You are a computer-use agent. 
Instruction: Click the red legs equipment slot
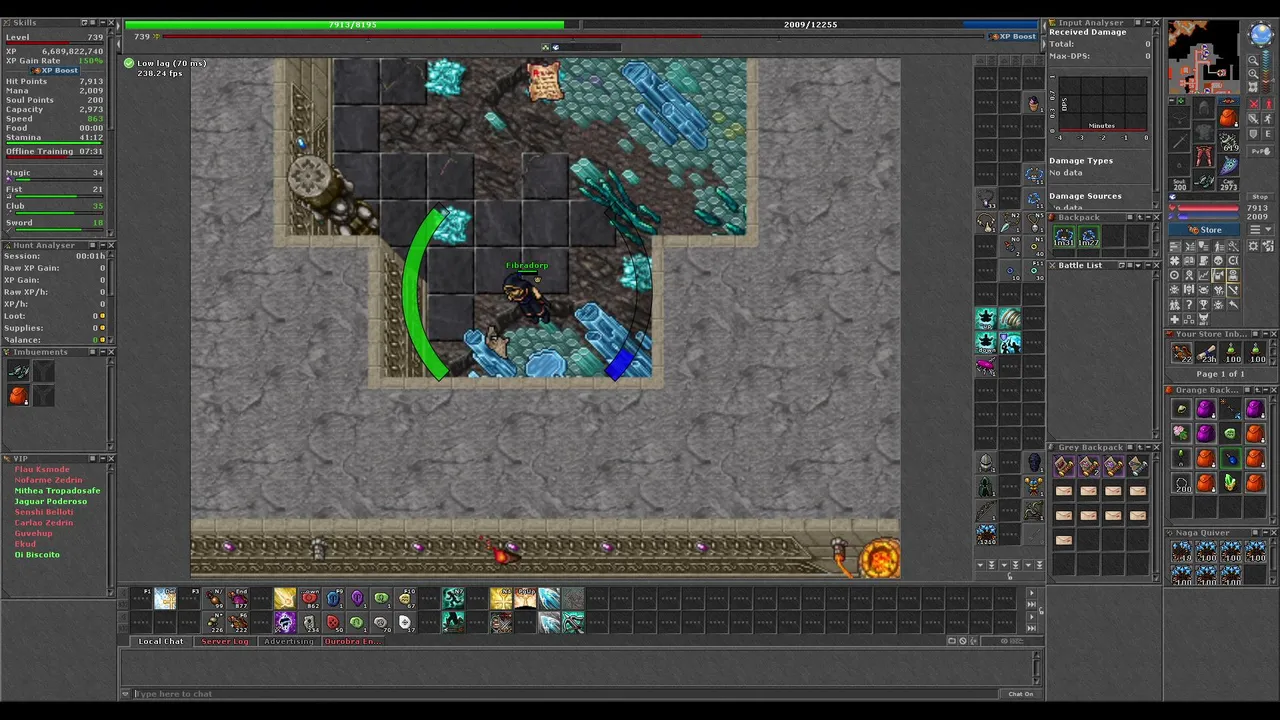[x=1202, y=156]
